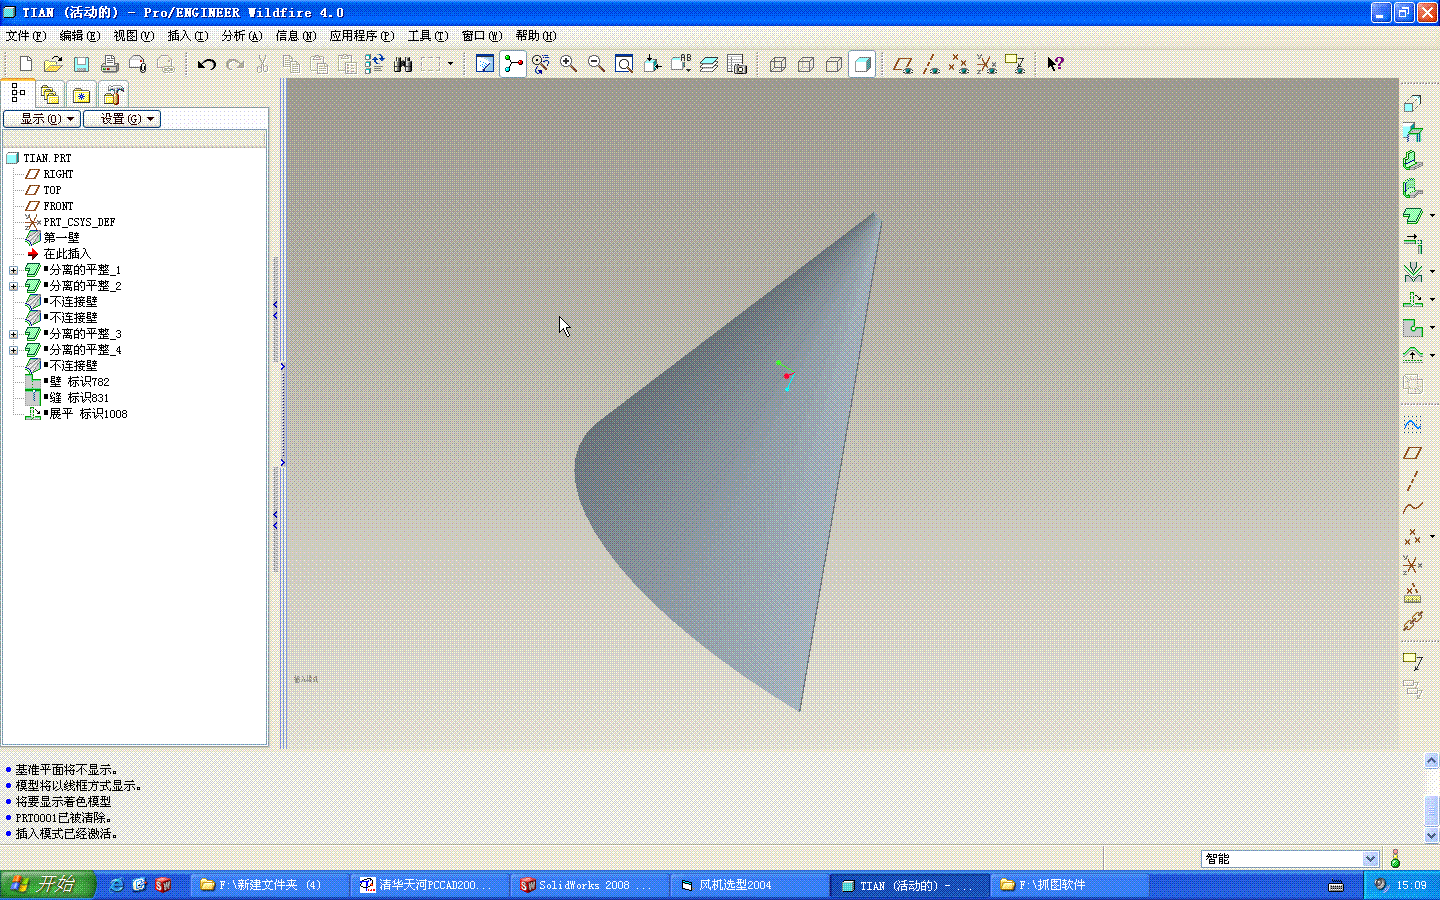Click the Open folder icon
1440x900 pixels.
click(x=53, y=64)
